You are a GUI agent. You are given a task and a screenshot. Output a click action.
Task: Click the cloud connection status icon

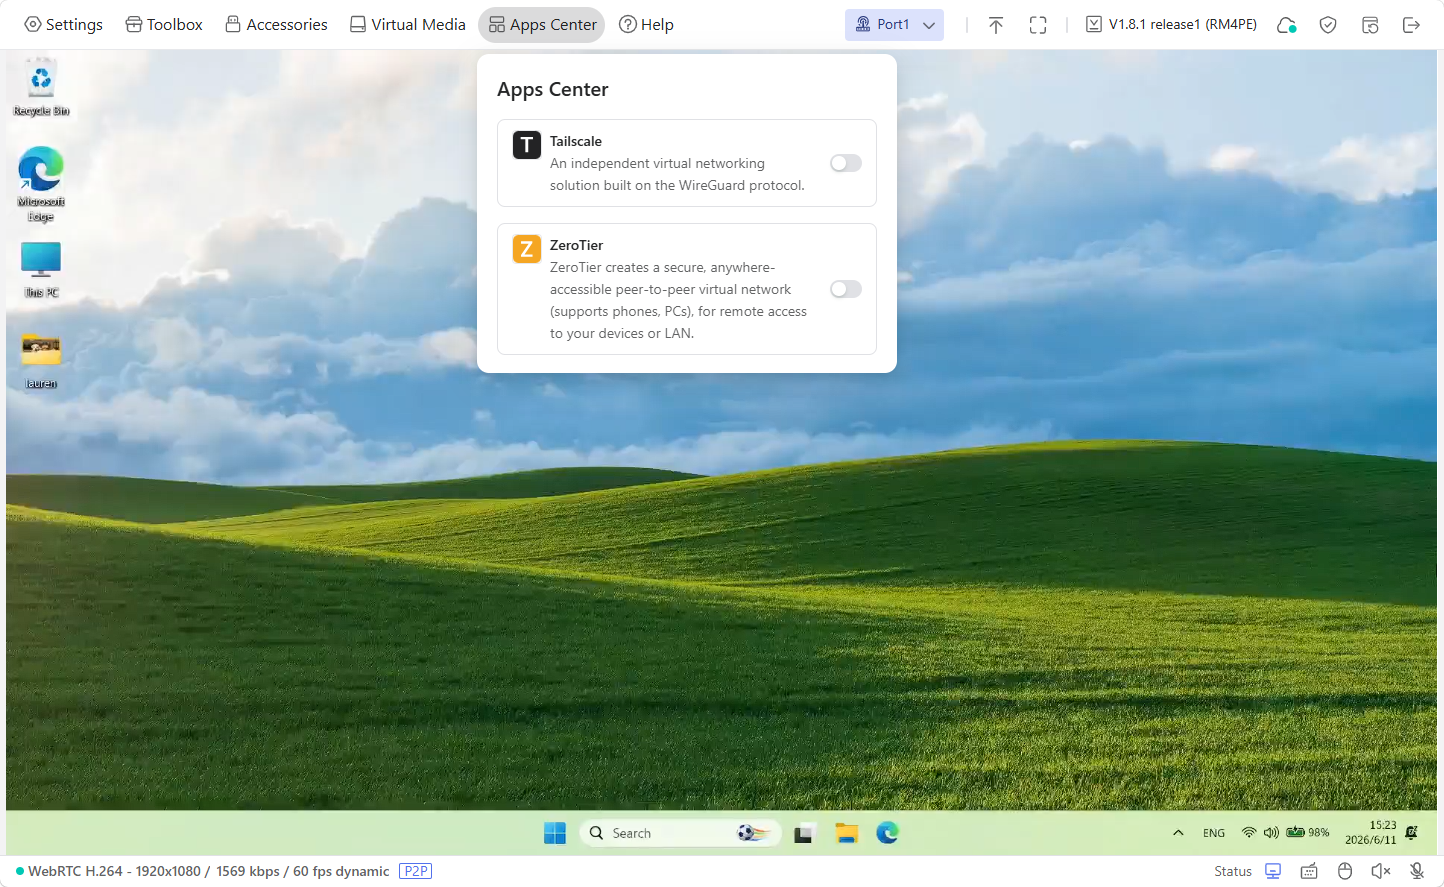click(1287, 25)
